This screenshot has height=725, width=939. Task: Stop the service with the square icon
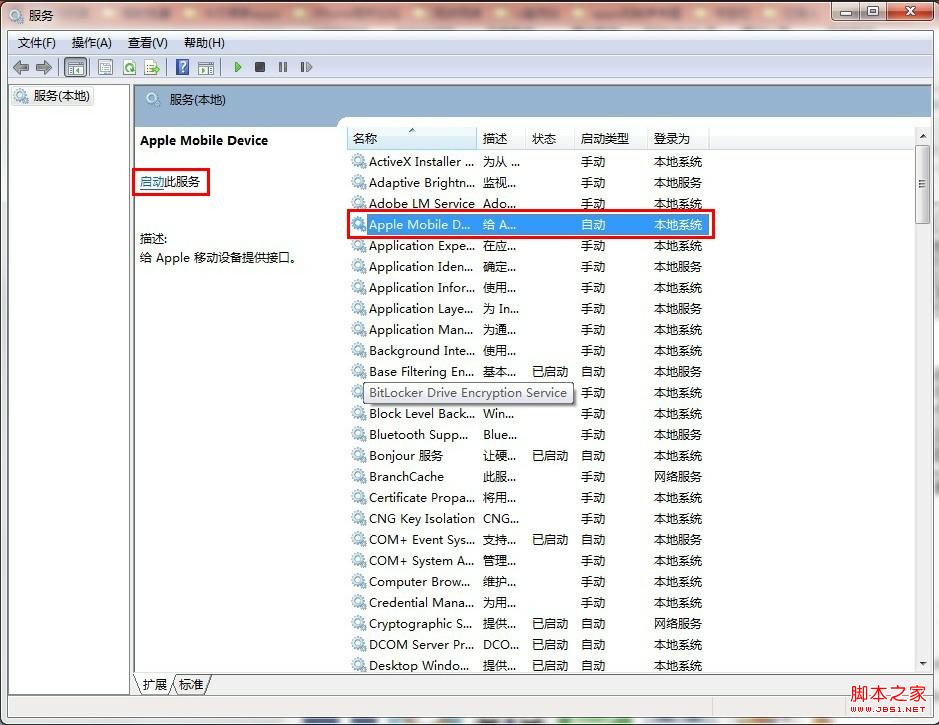pyautogui.click(x=260, y=67)
